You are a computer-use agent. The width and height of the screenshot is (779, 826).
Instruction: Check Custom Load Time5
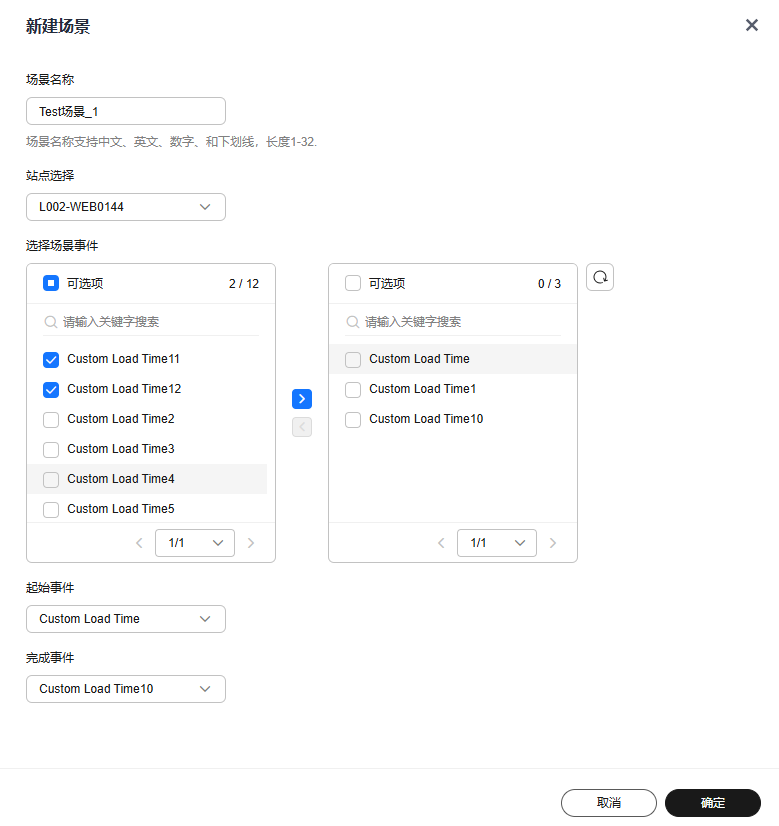(x=51, y=510)
